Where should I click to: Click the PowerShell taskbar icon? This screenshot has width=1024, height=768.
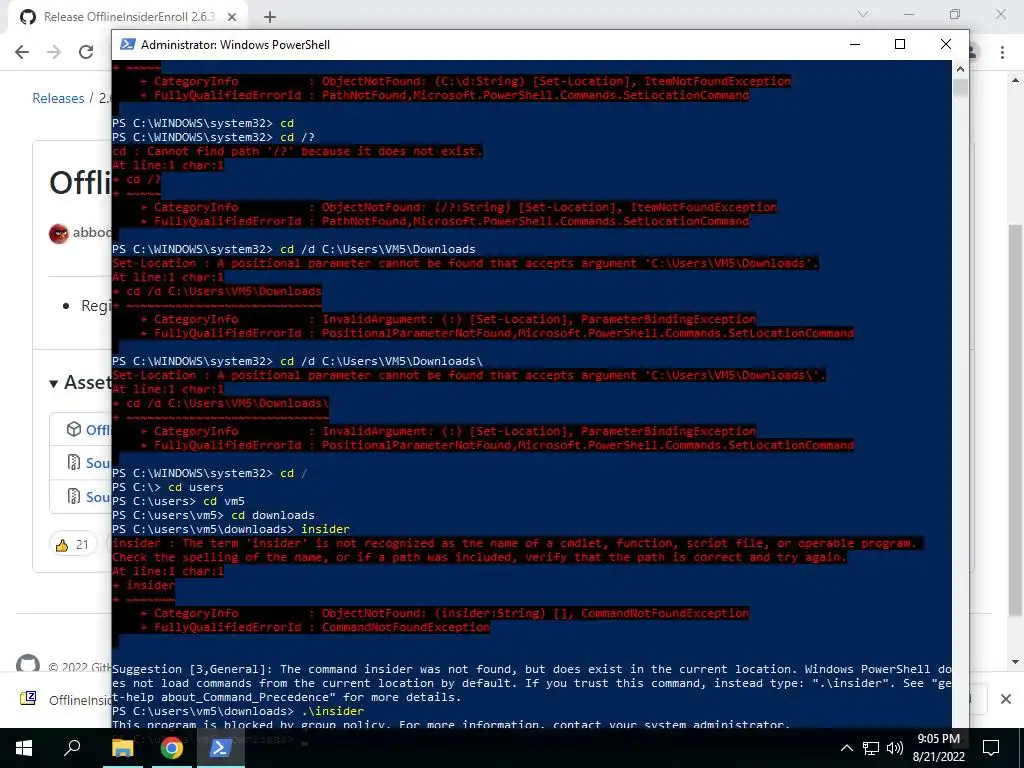click(x=219, y=748)
